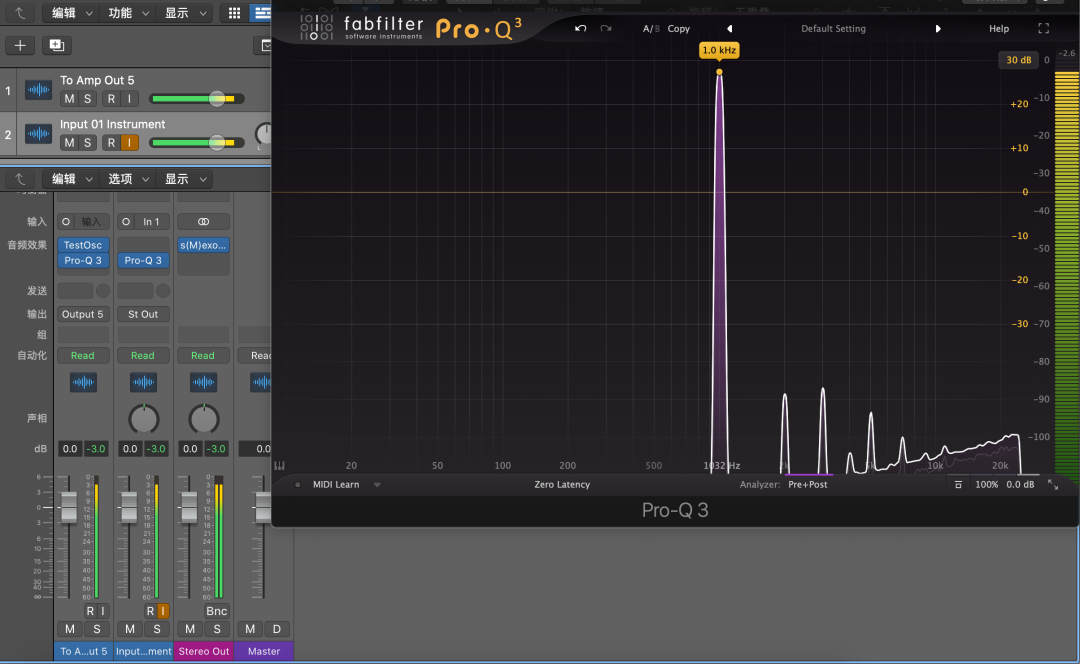Open the 功能 dropdown menu
The height and width of the screenshot is (664, 1080).
(126, 12)
